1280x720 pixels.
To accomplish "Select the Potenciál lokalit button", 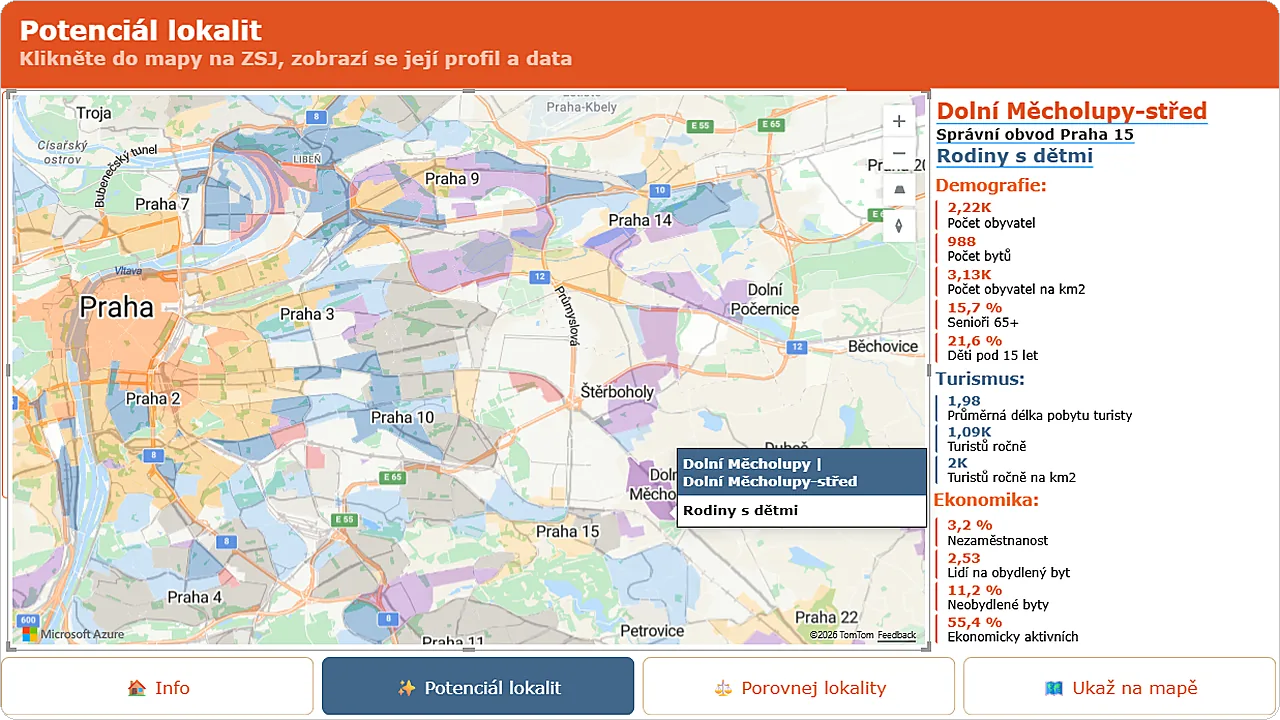I will click(478, 687).
